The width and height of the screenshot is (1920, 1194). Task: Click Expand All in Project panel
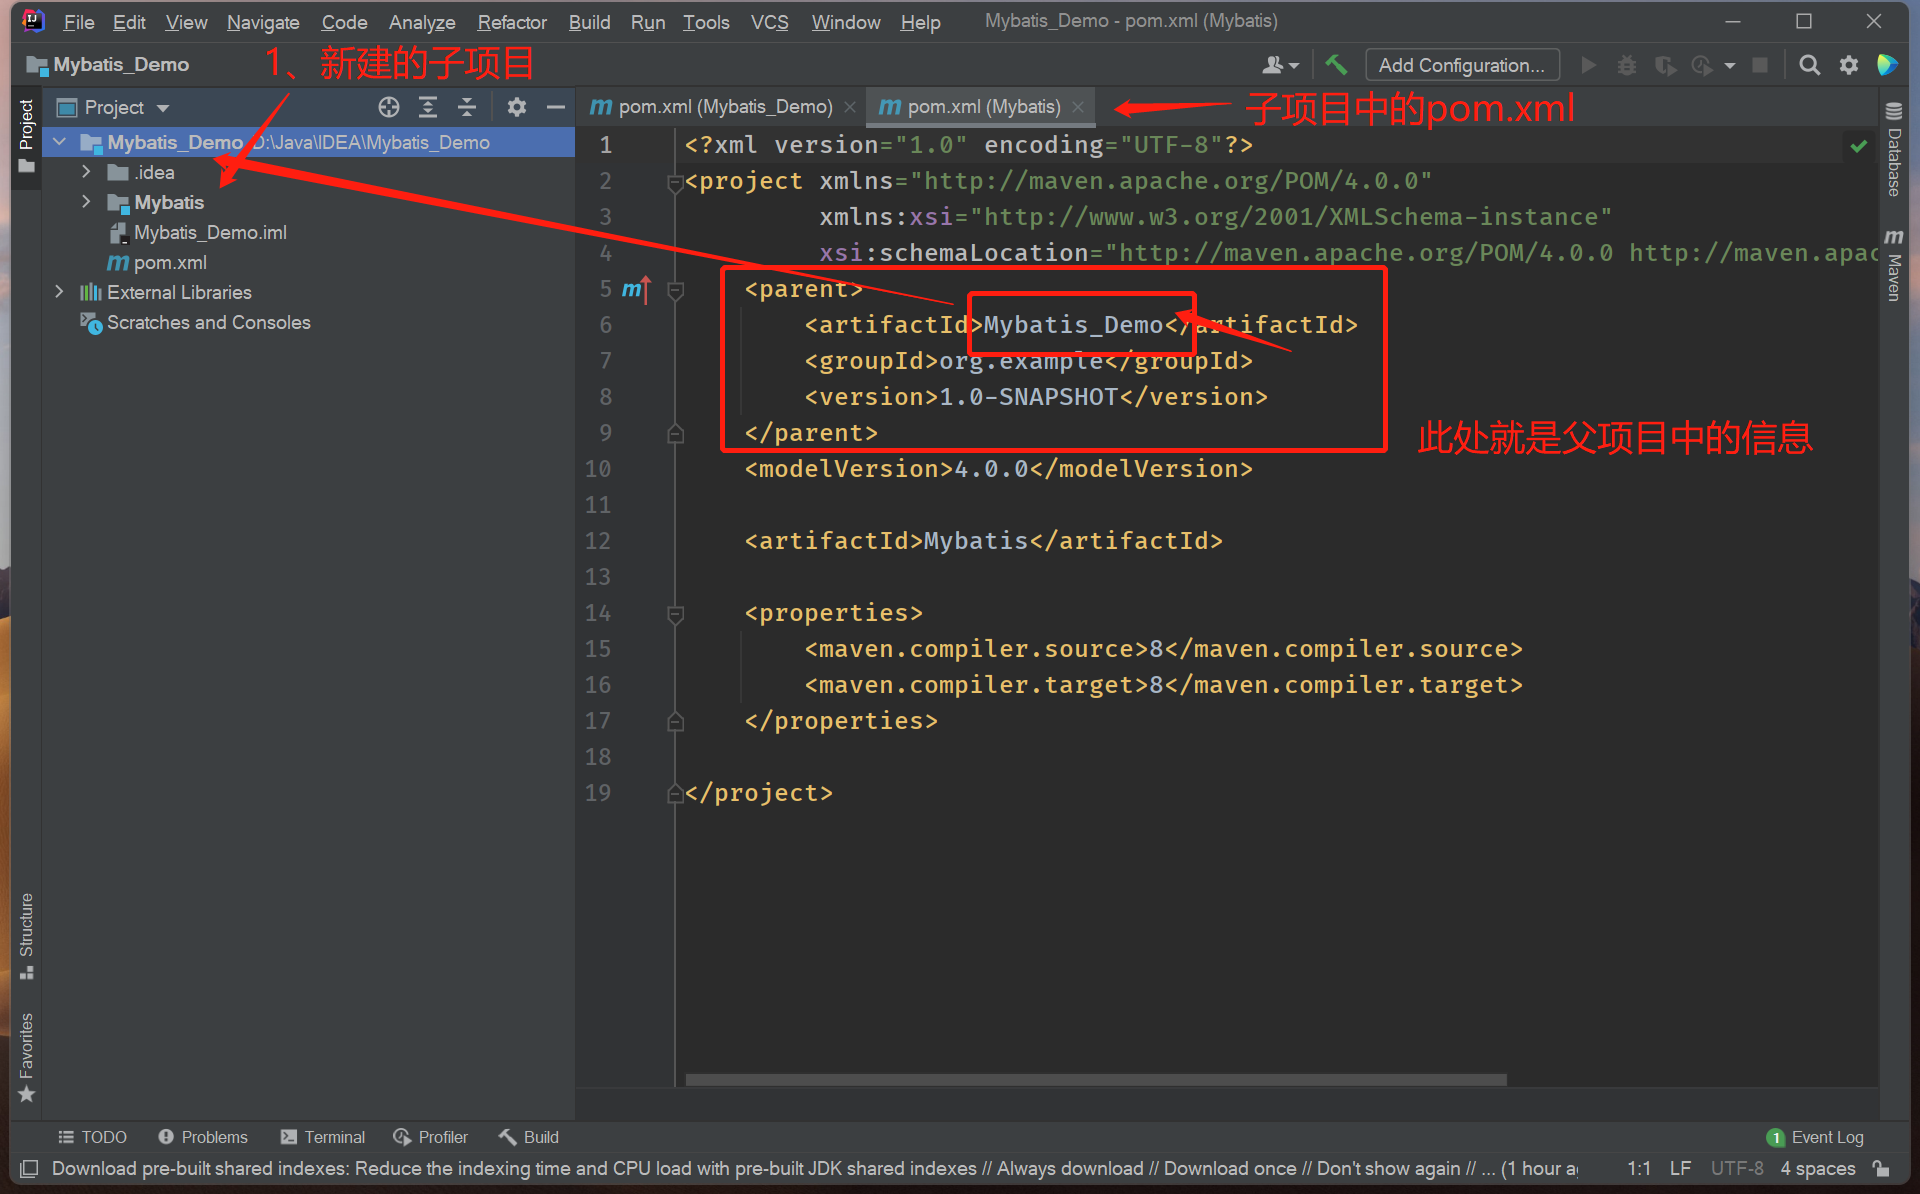[x=428, y=107]
